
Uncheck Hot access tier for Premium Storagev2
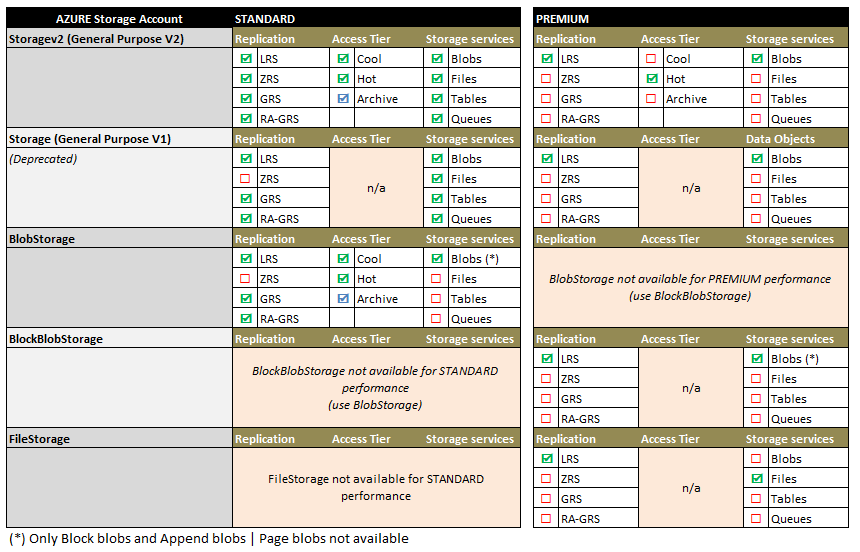[x=652, y=79]
